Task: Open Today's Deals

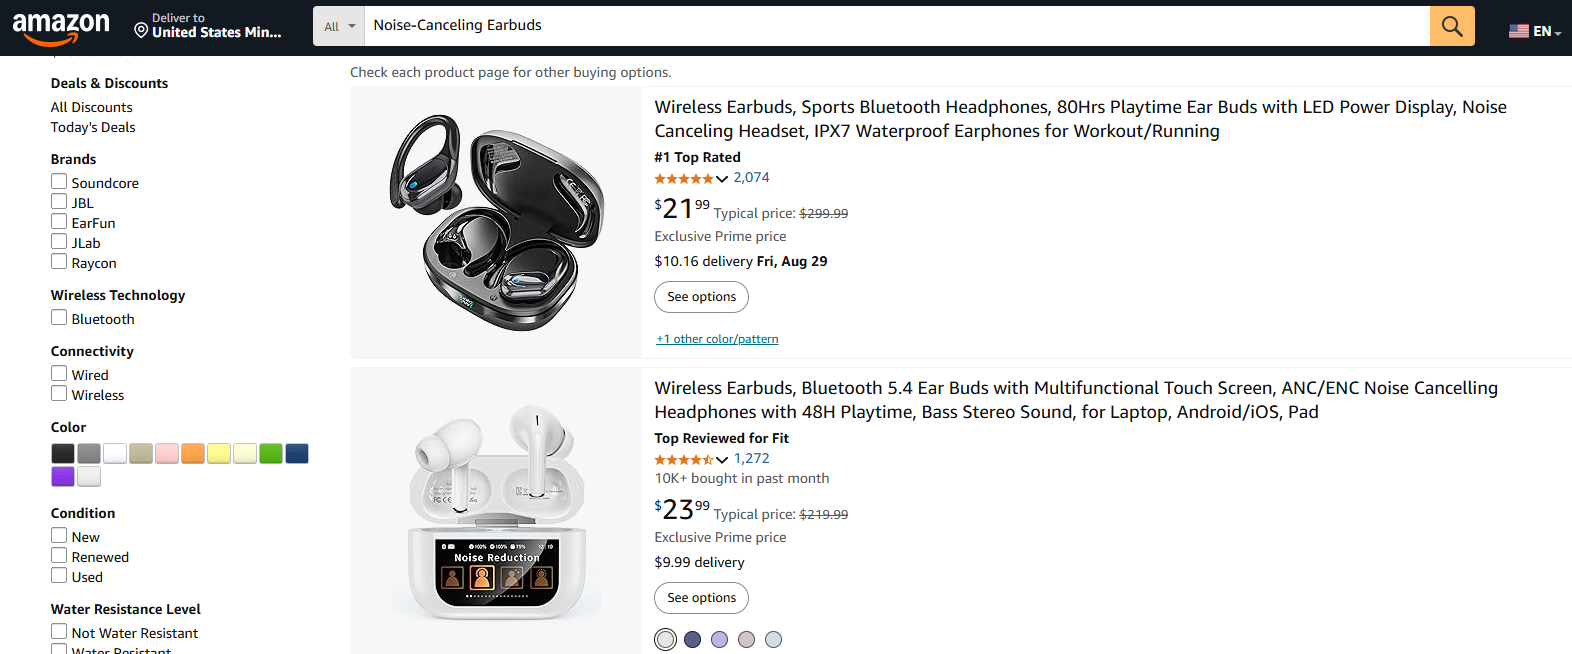Action: tap(93, 127)
